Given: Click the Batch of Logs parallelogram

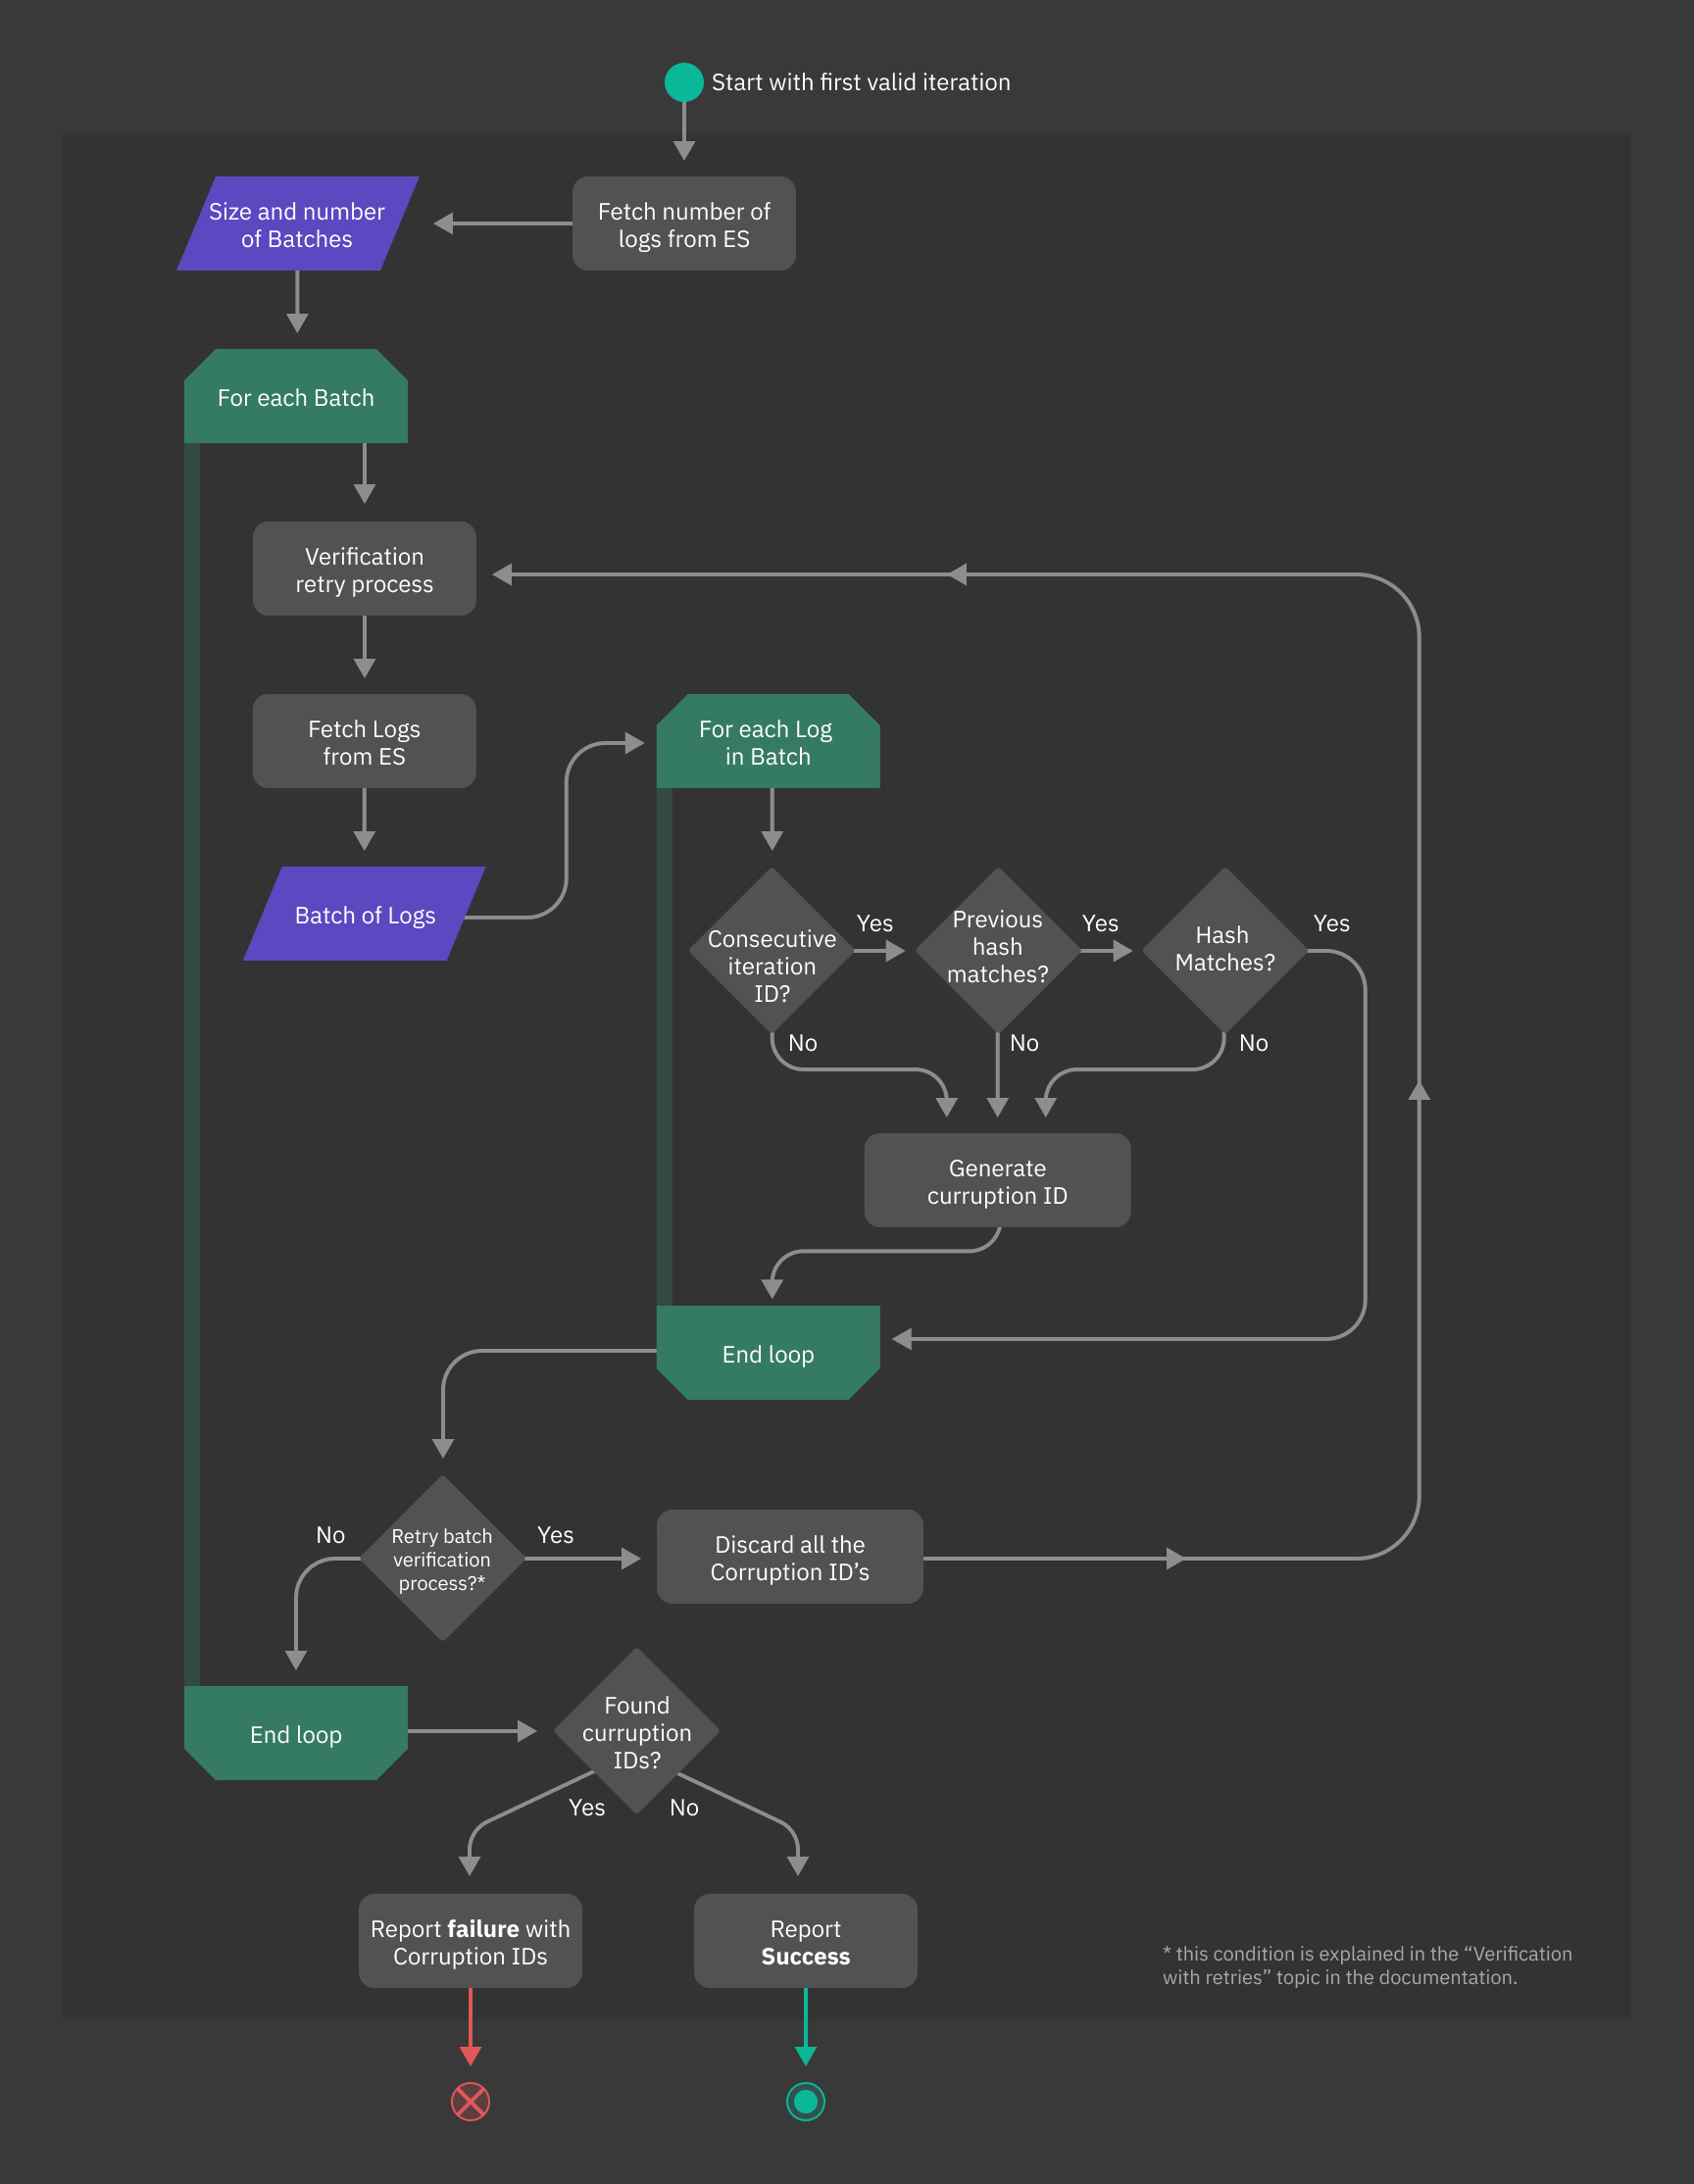Looking at the screenshot, I should (364, 913).
